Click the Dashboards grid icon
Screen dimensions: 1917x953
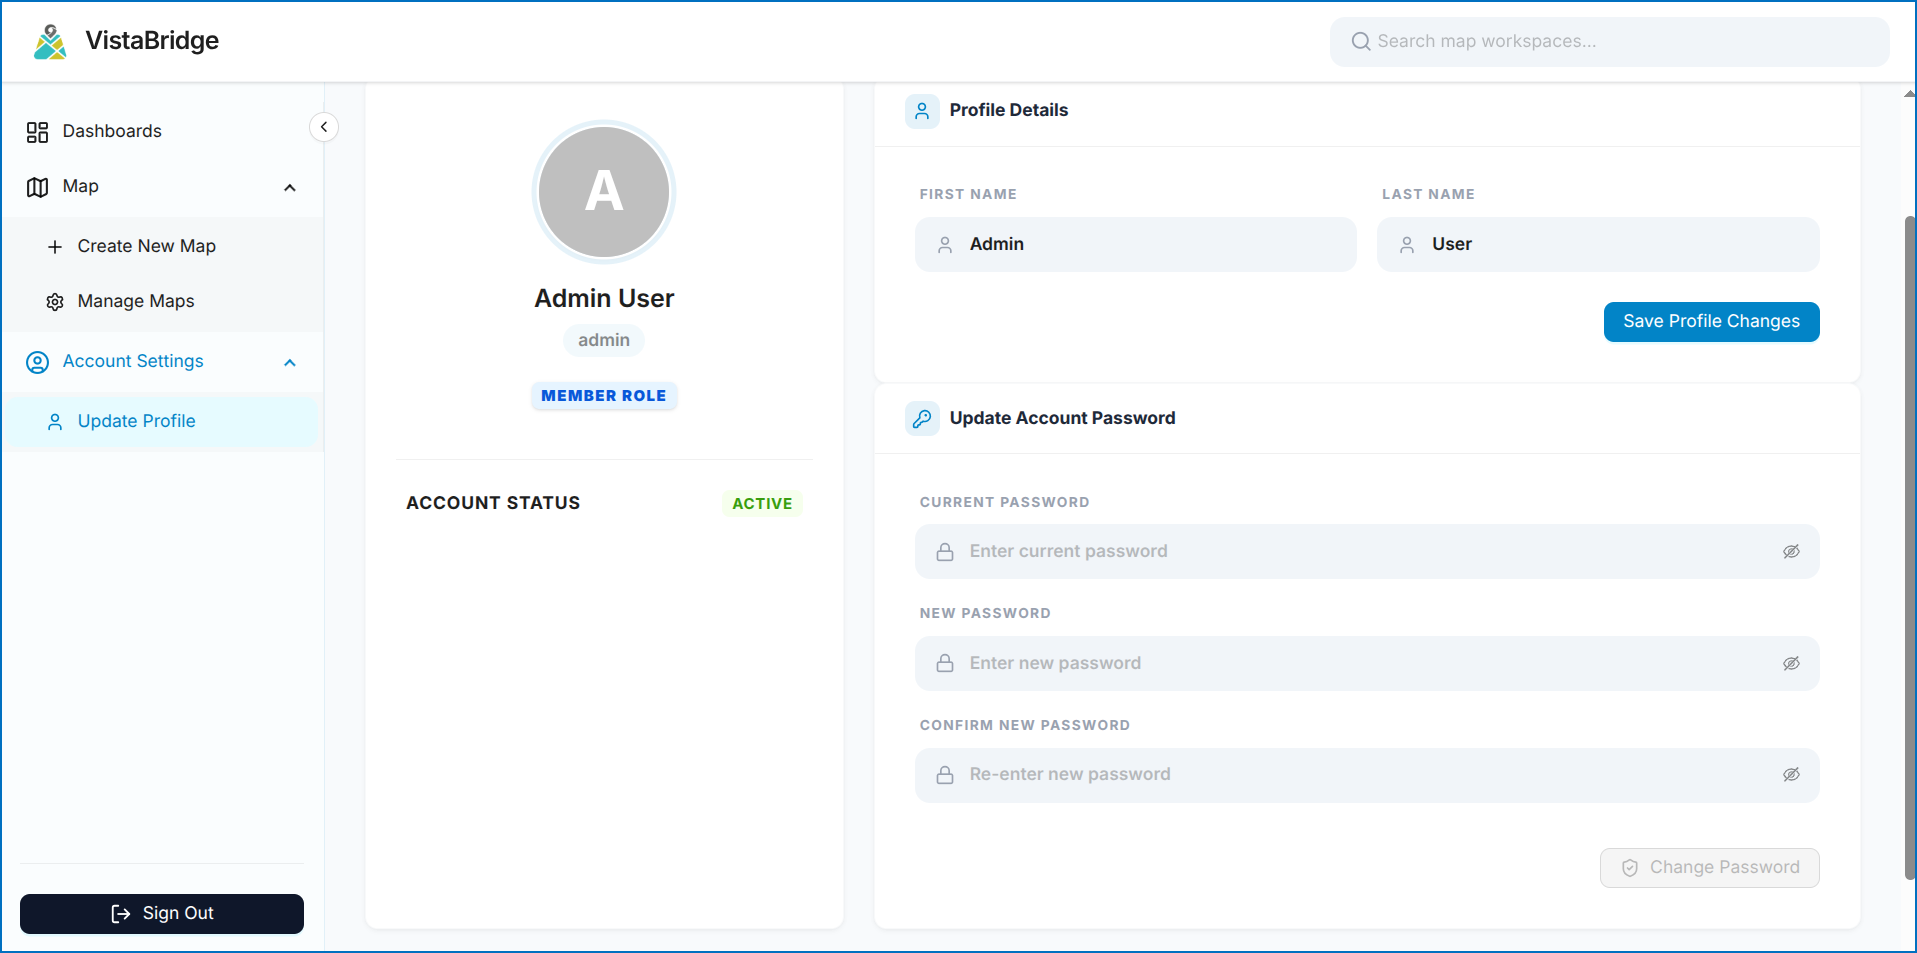tap(38, 132)
